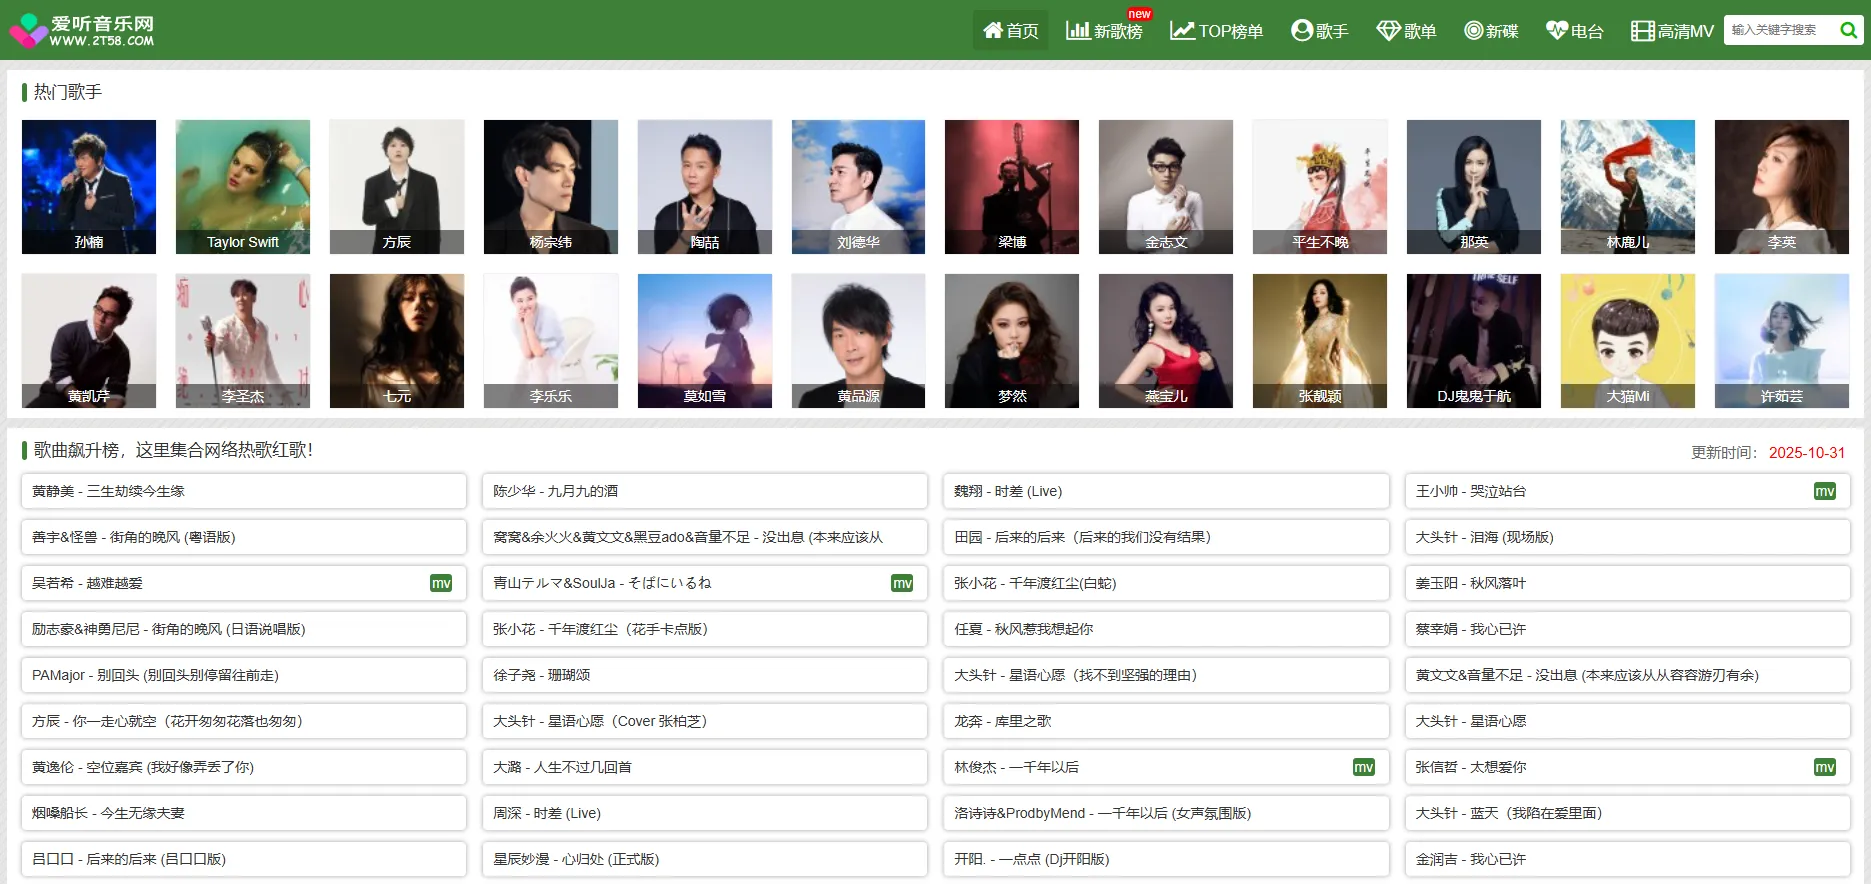The height and width of the screenshot is (884, 1871).
Task: Open the 新碟 new albums section
Action: [x=1491, y=31]
